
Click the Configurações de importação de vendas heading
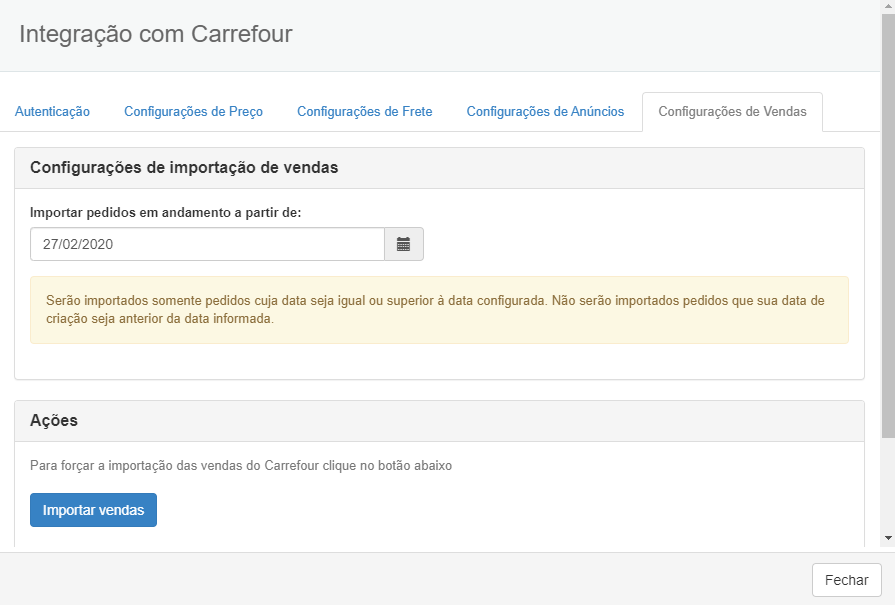pos(184,168)
